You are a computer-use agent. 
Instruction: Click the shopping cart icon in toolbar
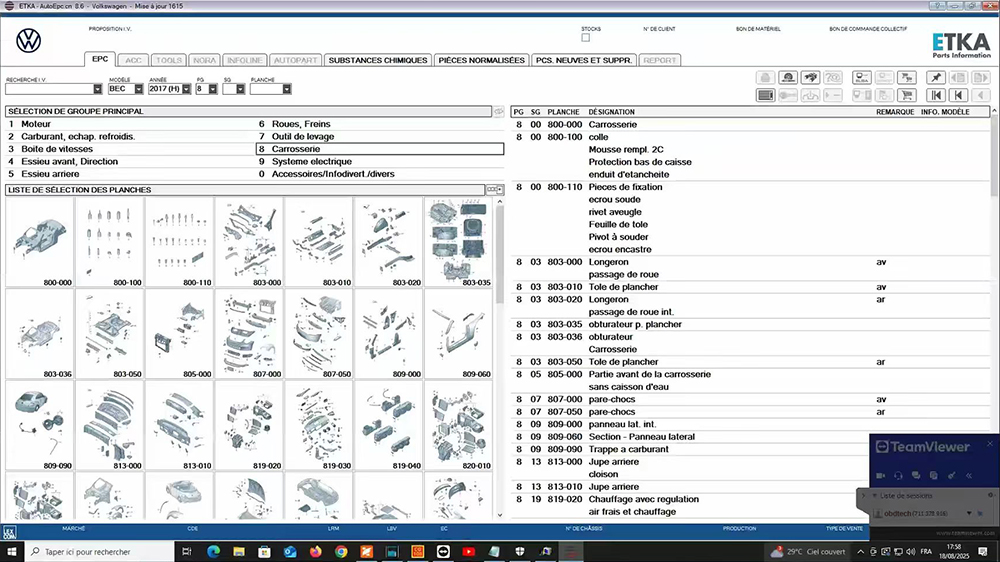(x=907, y=95)
